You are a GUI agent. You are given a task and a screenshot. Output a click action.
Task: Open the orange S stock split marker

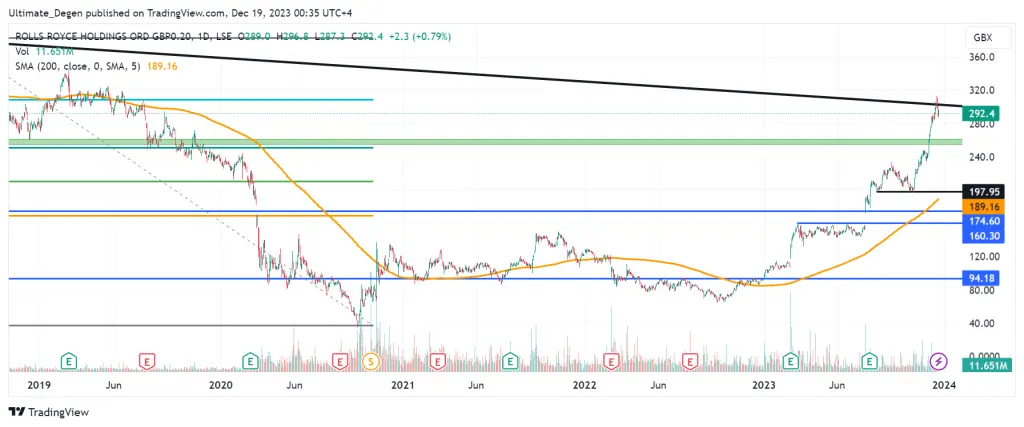[x=372, y=360]
